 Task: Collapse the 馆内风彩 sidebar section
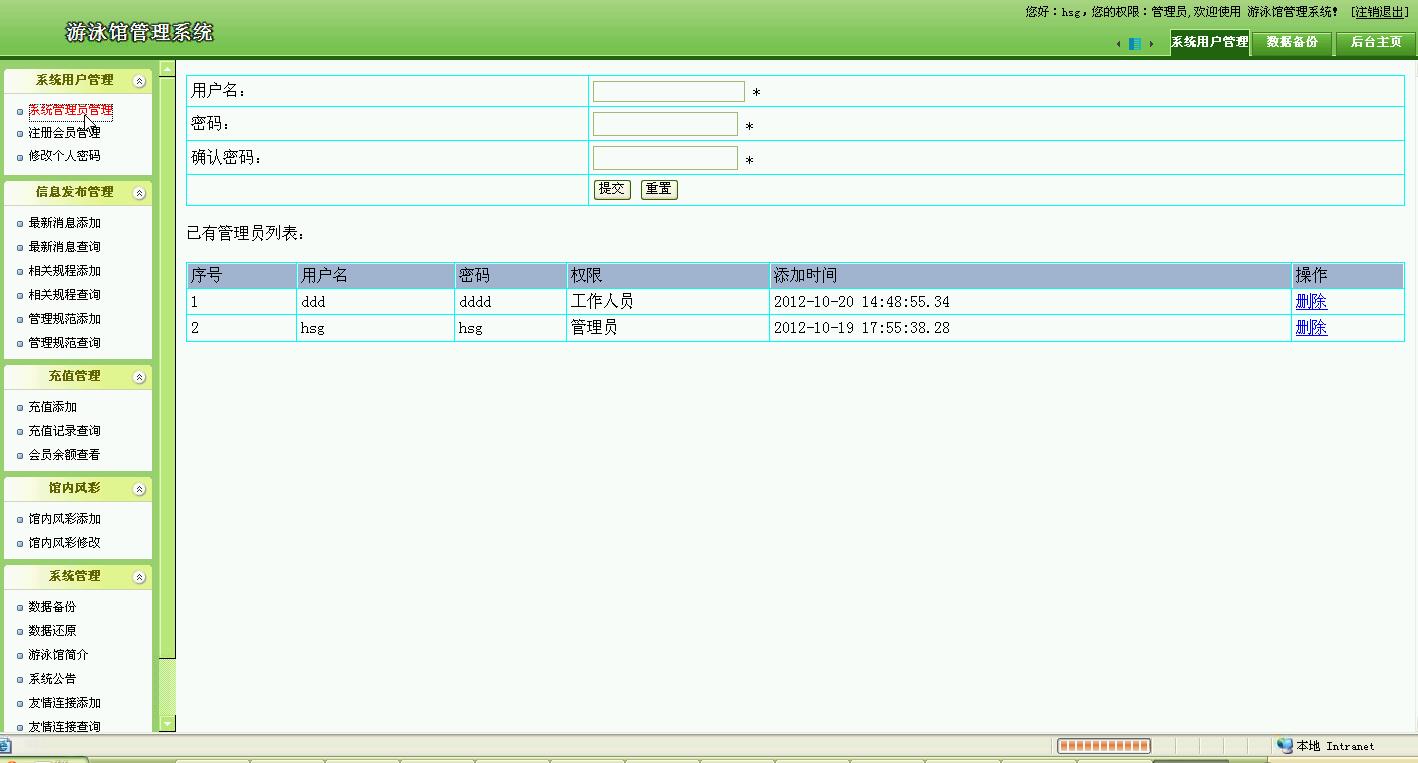coord(140,489)
